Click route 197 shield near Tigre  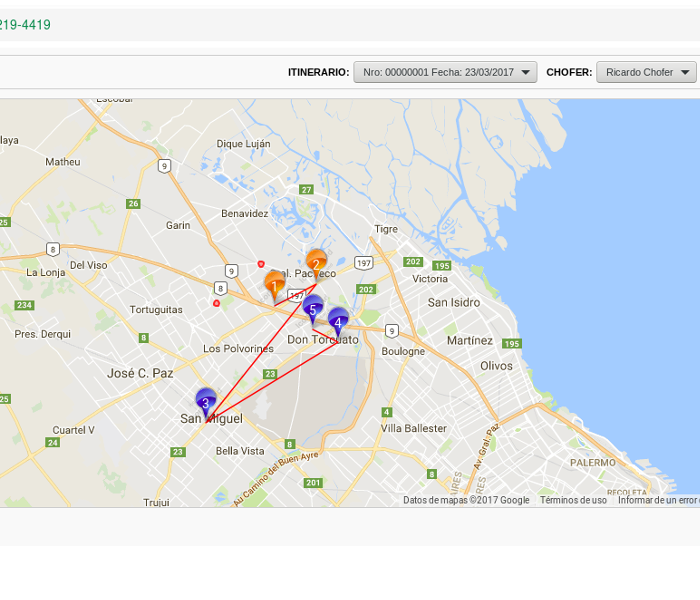click(x=364, y=263)
